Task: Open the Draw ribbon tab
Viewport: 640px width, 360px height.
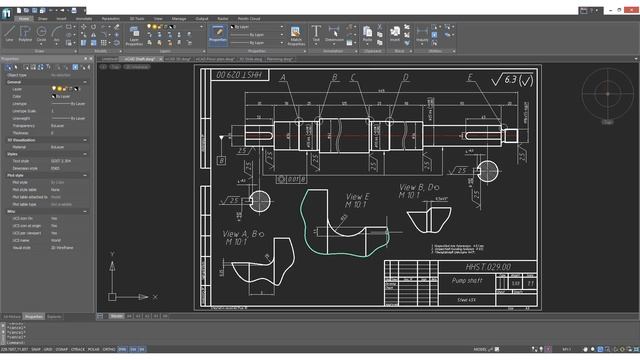Action: pos(42,19)
